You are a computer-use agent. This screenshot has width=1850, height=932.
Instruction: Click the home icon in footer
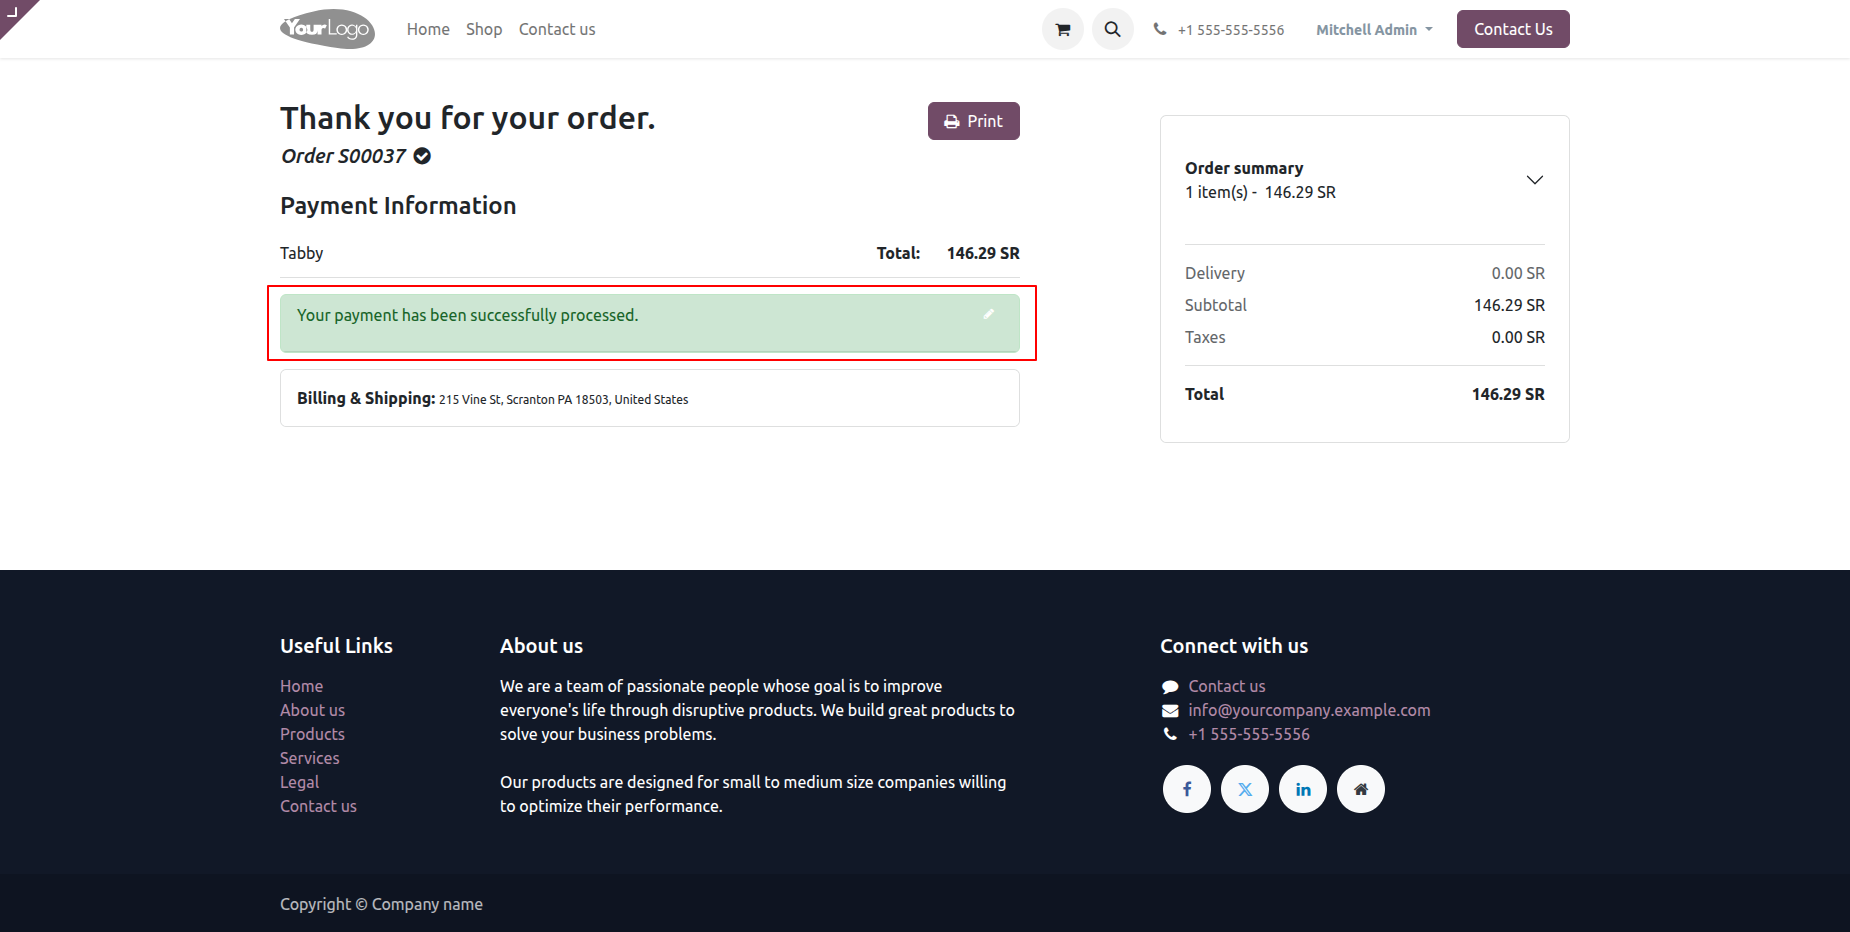click(x=1361, y=789)
